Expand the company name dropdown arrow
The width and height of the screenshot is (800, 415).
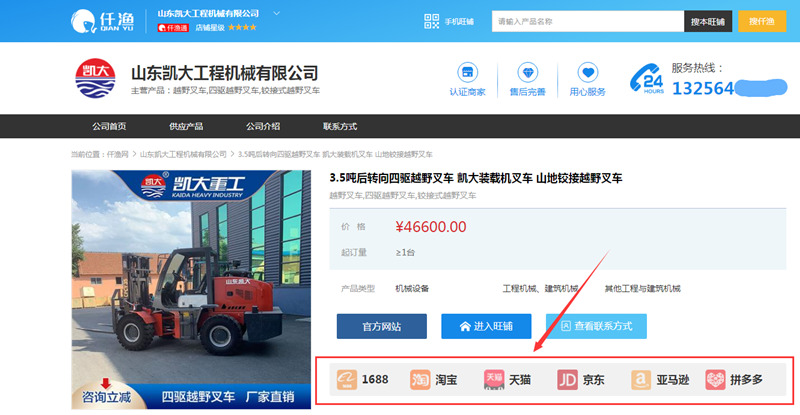[x=277, y=13]
